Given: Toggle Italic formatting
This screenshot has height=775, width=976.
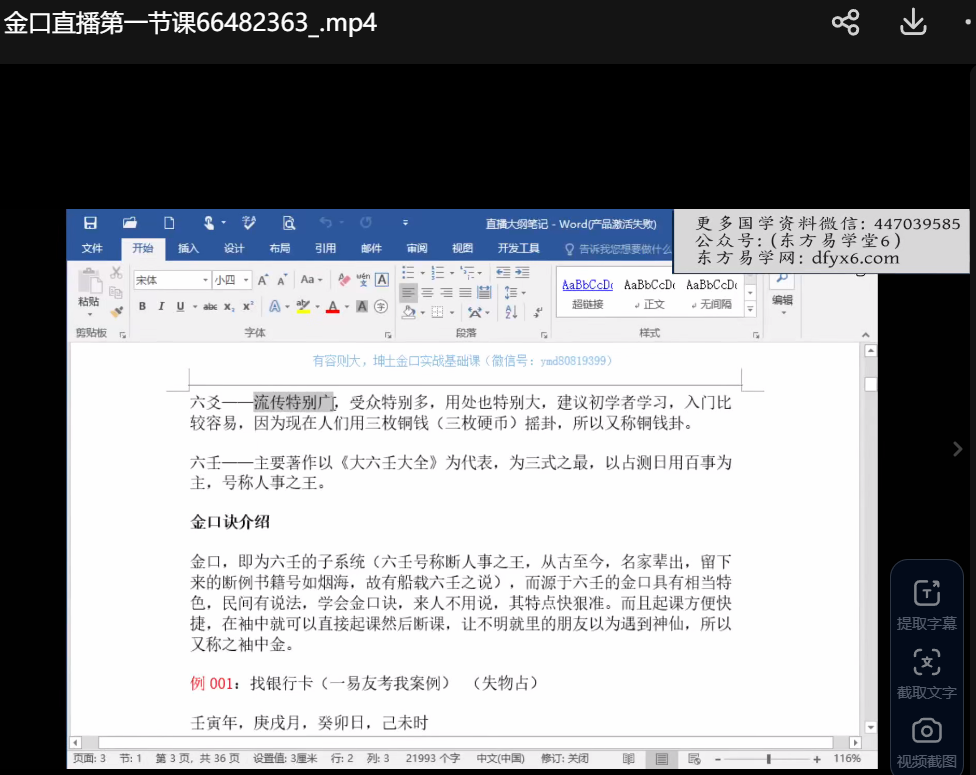Looking at the screenshot, I should pos(161,307).
